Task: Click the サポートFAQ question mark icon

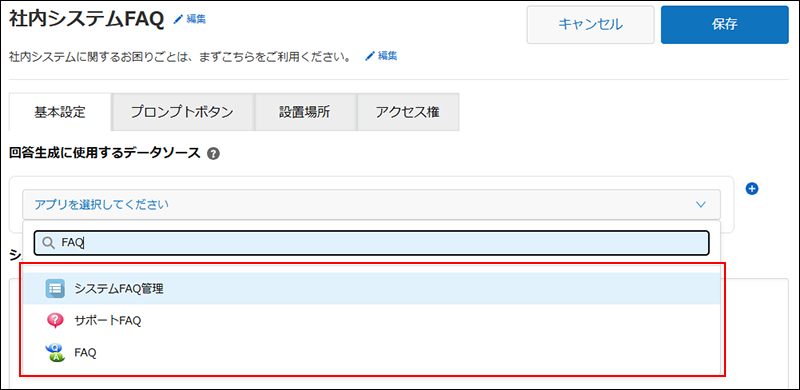Action: click(55, 321)
